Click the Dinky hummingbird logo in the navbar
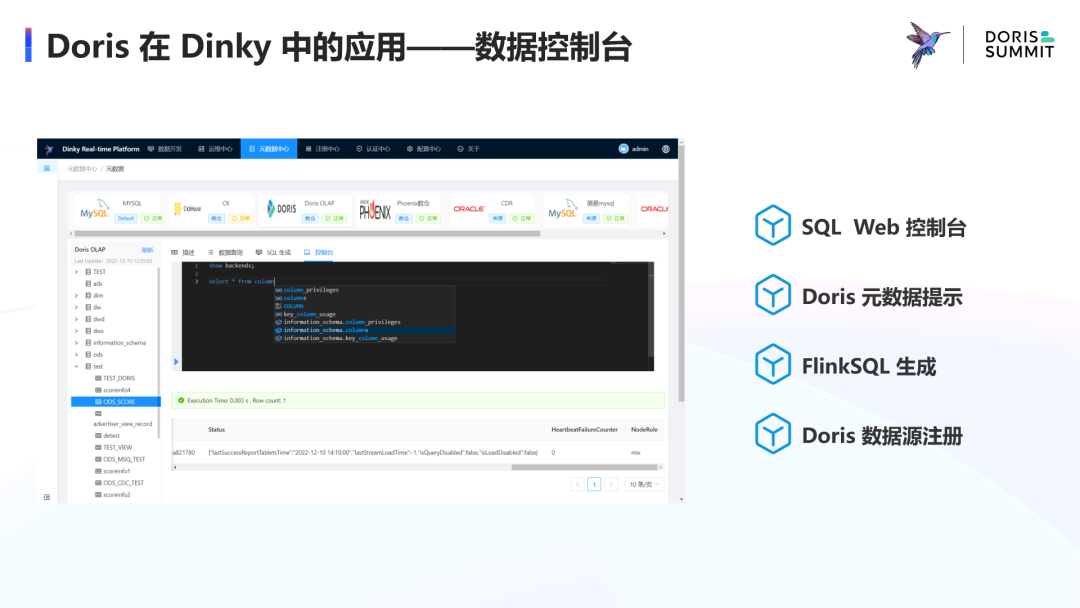The height and width of the screenshot is (608, 1080). tap(49, 149)
